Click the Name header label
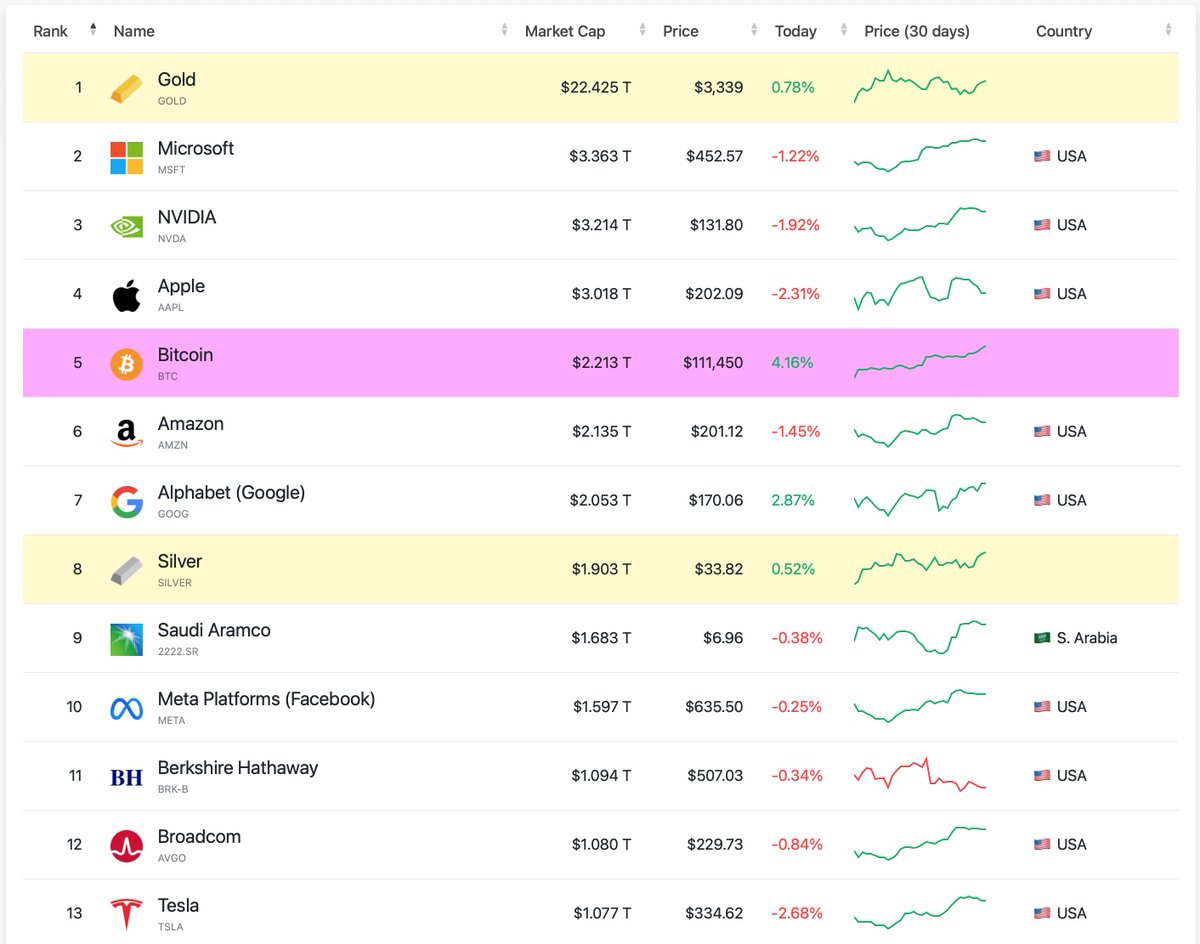 [x=134, y=31]
